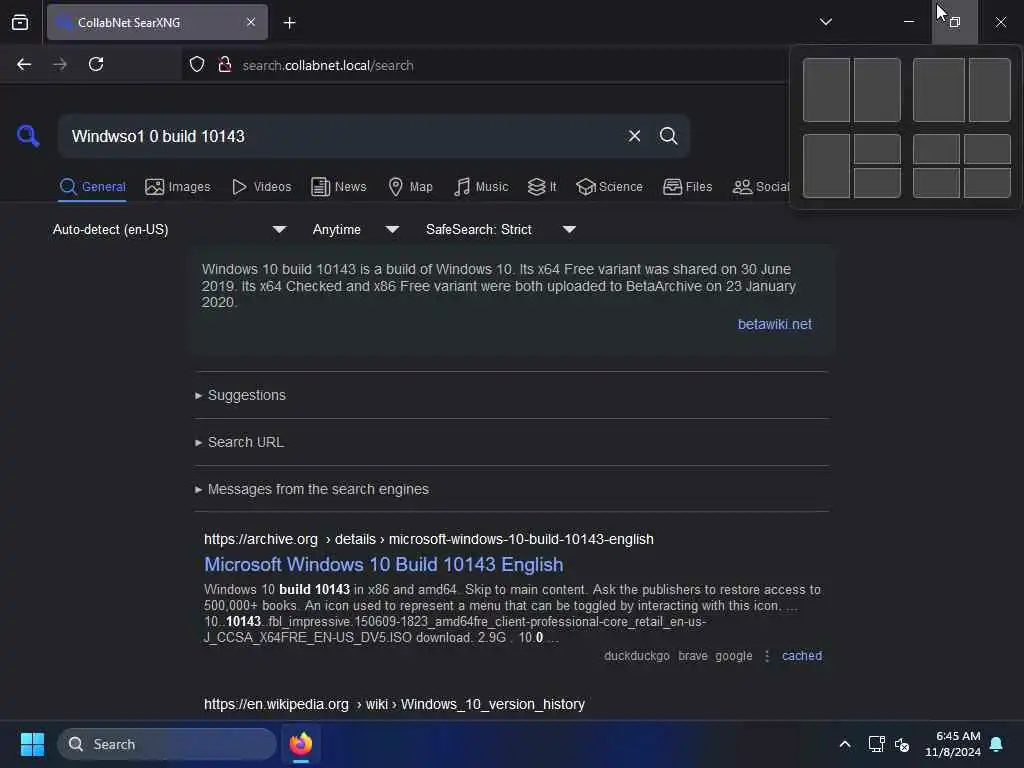Switch to the Images tab

(178, 187)
